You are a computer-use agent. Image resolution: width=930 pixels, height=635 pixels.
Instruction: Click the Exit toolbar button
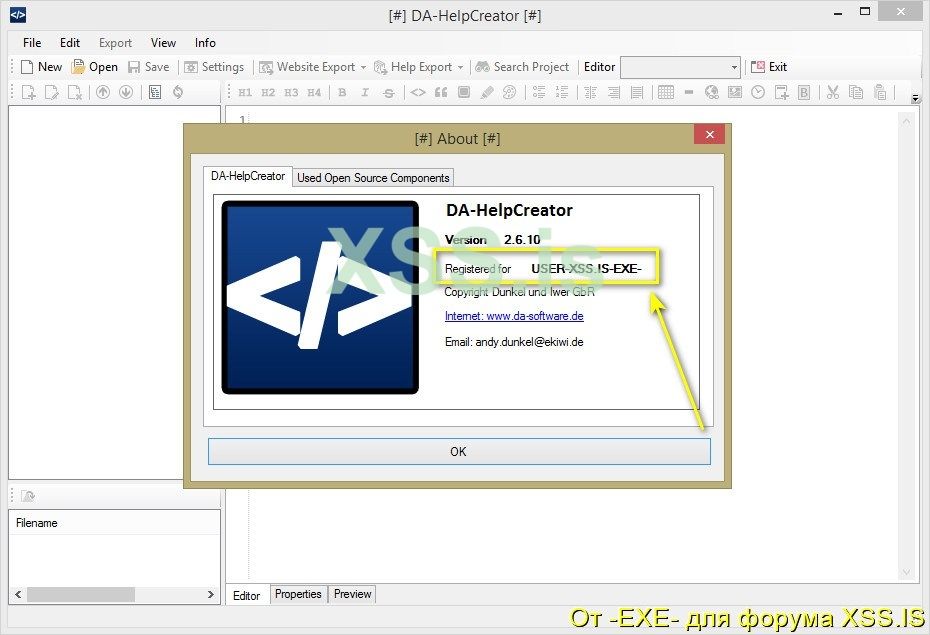tap(769, 67)
